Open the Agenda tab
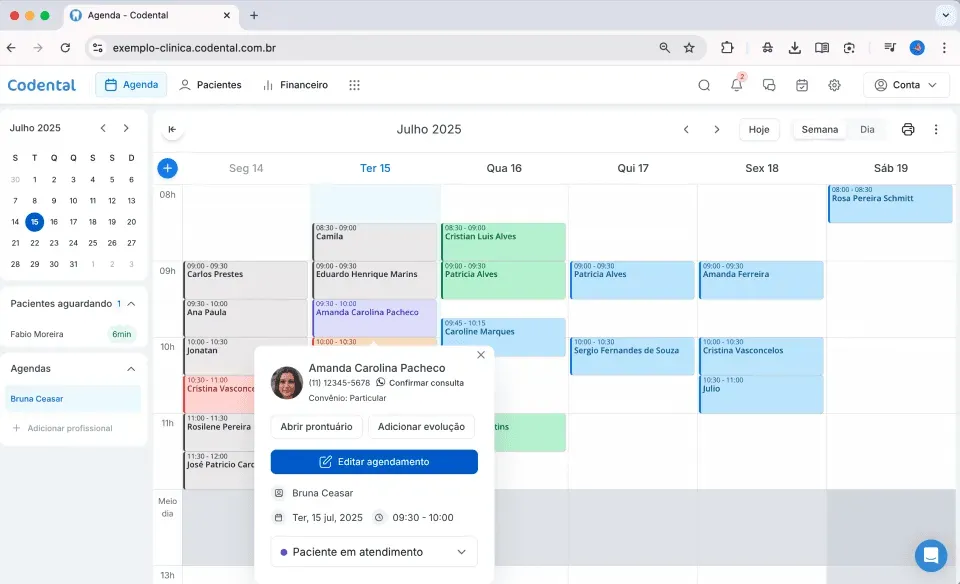Image resolution: width=960 pixels, height=584 pixels. coord(132,84)
